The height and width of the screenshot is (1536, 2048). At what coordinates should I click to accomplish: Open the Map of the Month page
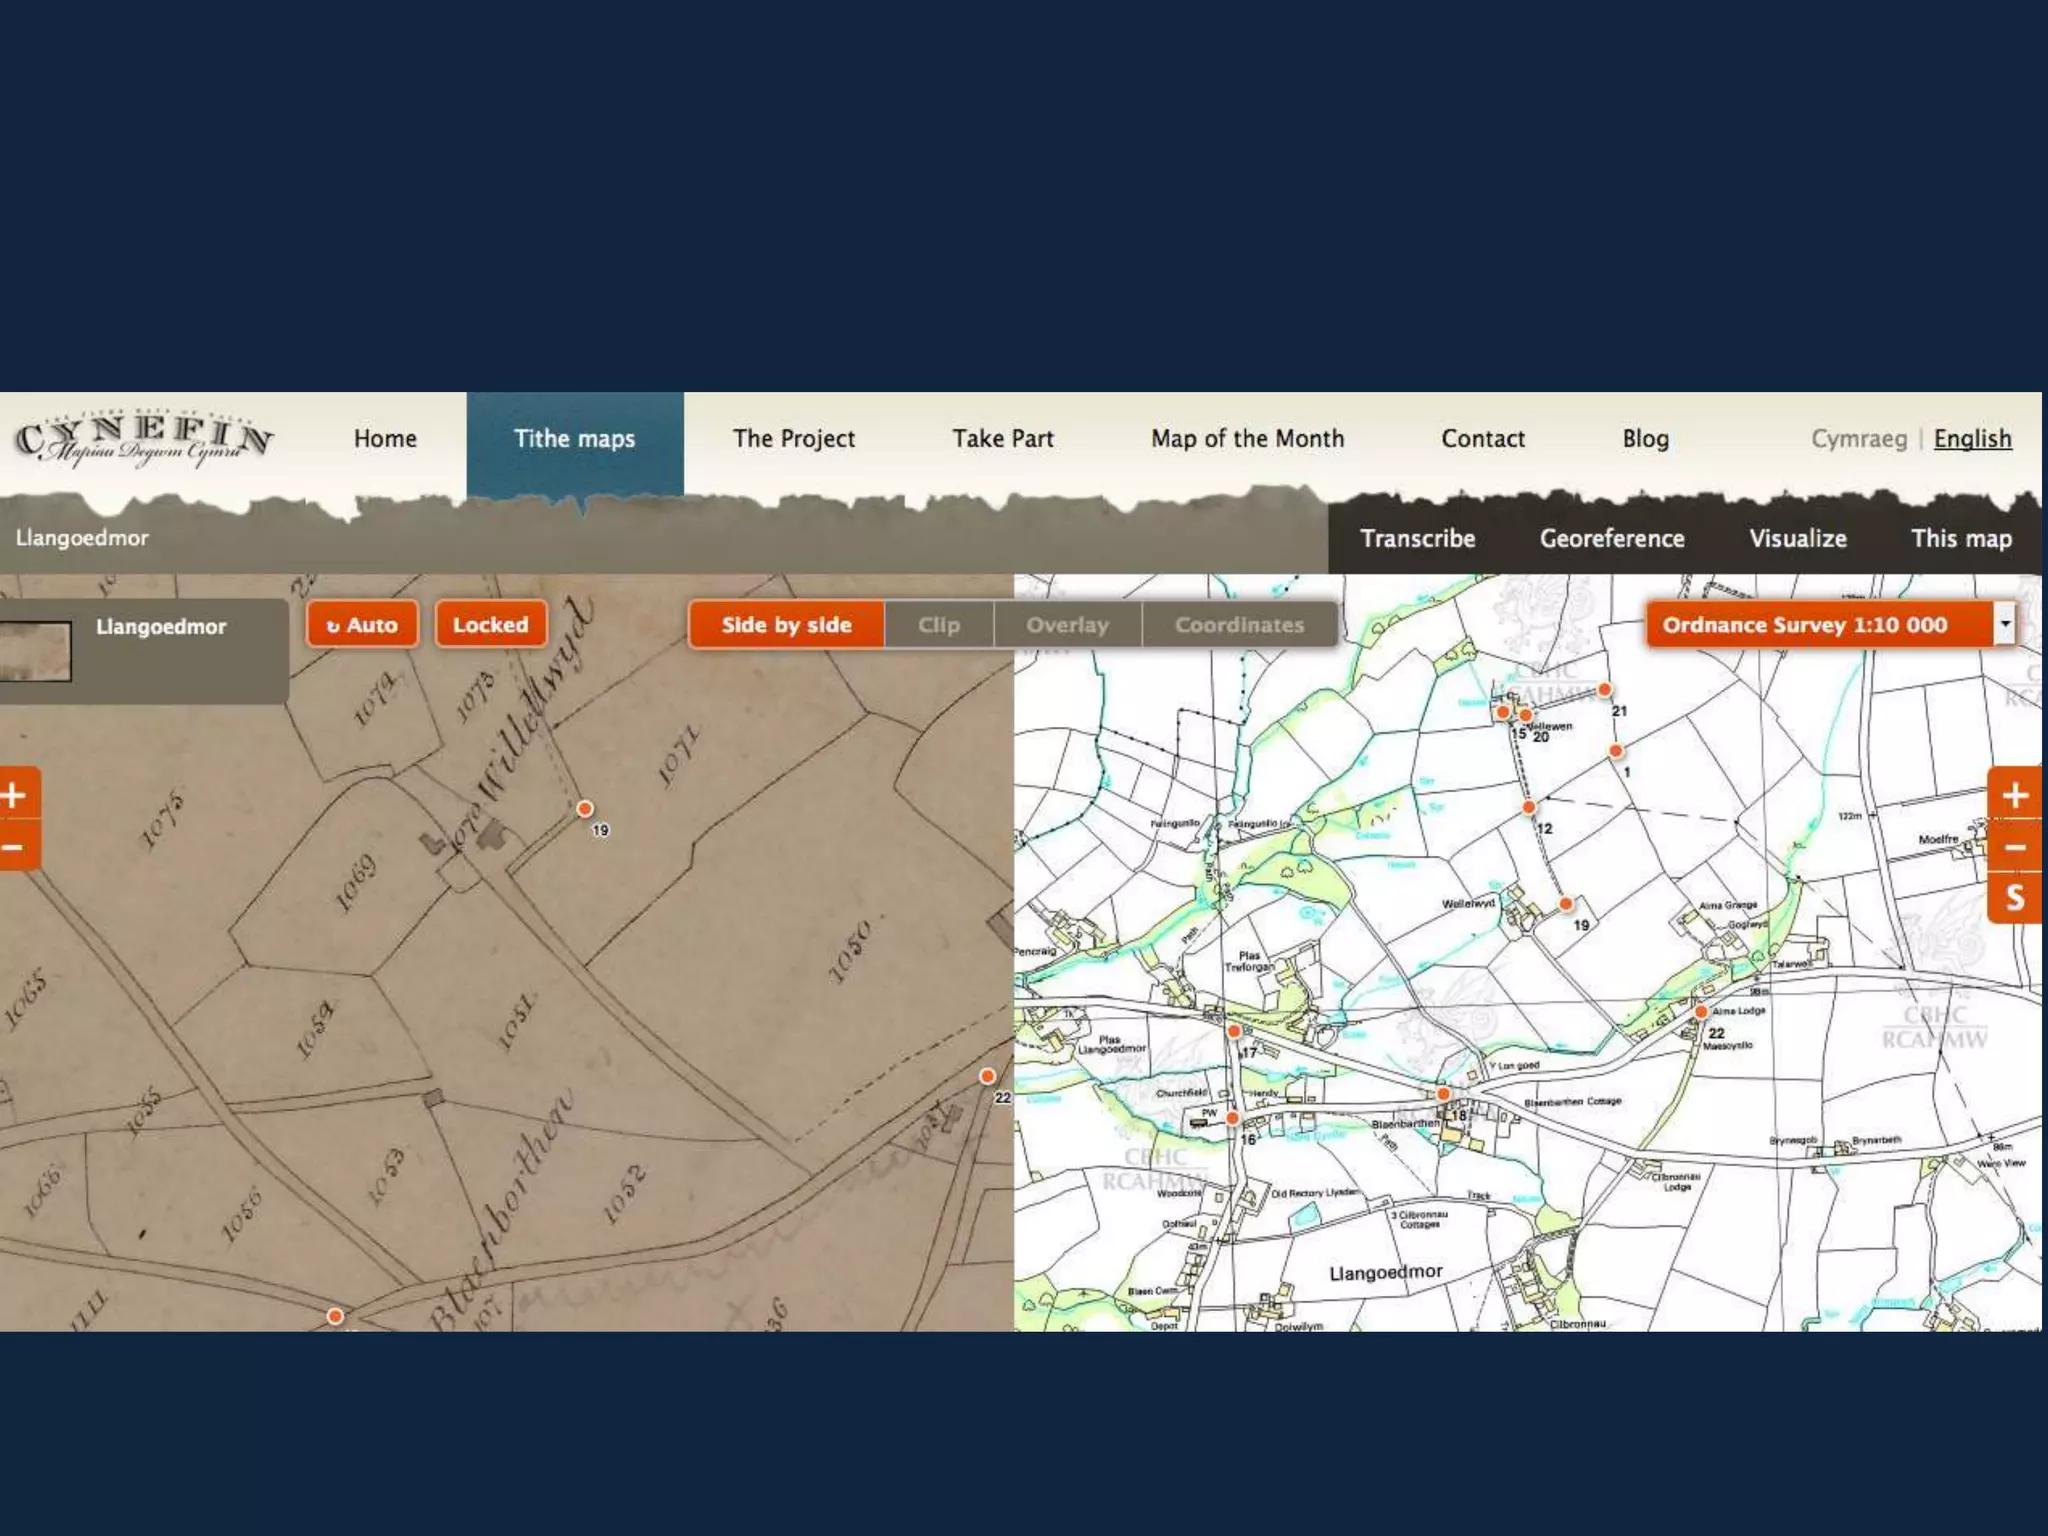(x=1247, y=439)
